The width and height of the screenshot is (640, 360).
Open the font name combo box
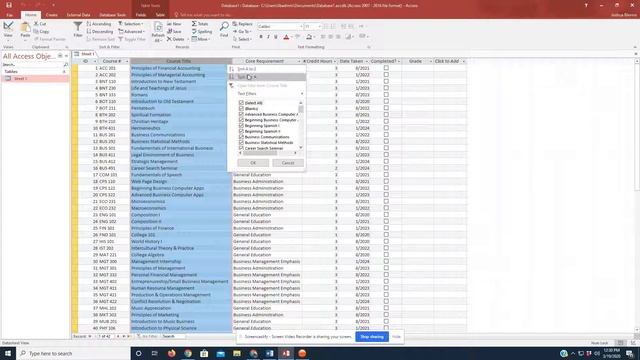[x=280, y=27]
